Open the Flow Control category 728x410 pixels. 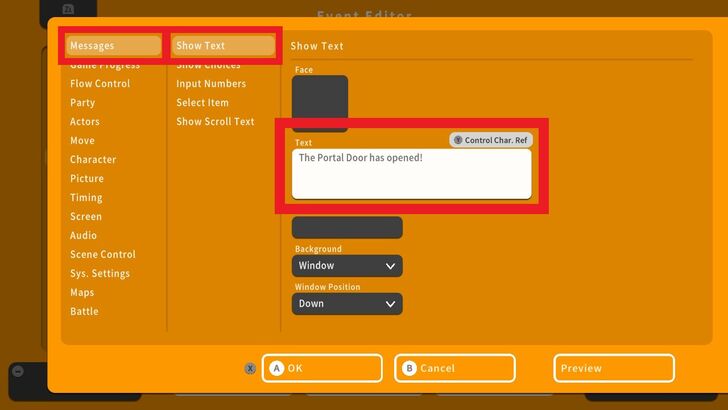(100, 84)
